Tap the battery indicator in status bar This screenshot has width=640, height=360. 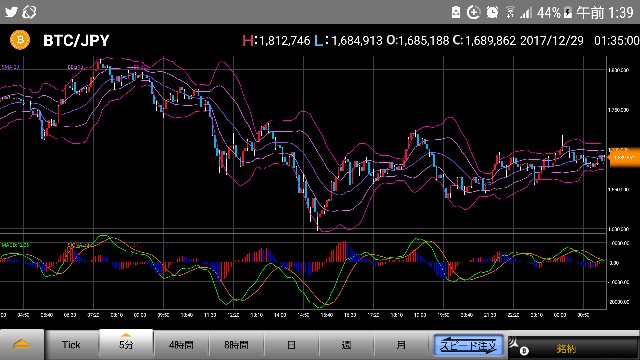[x=568, y=13]
